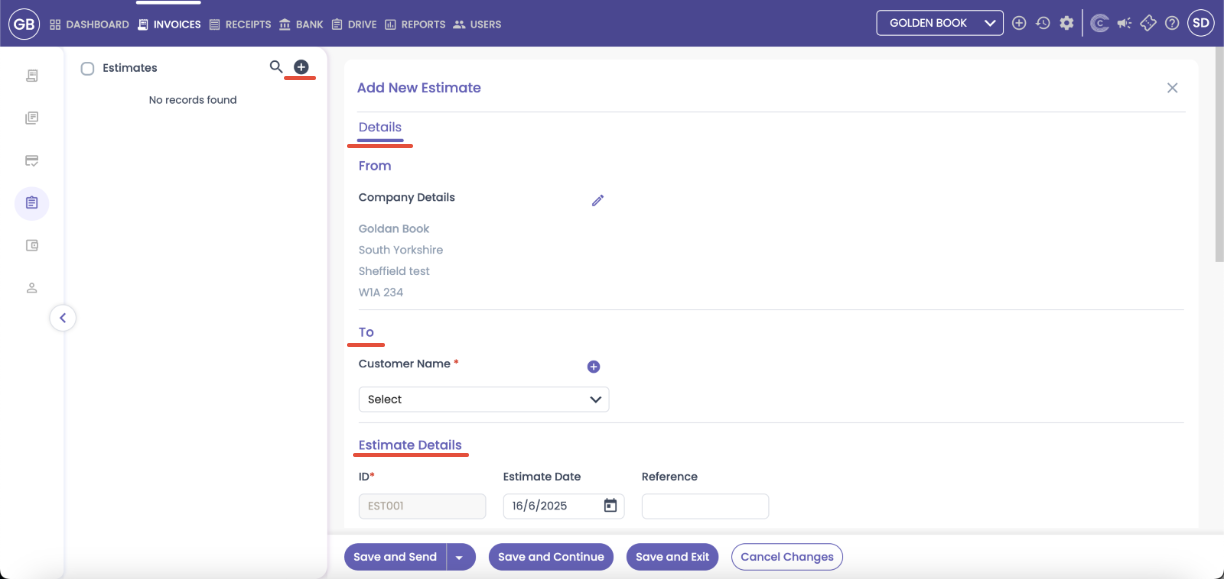Search estimates with the magnifier icon

(276, 67)
